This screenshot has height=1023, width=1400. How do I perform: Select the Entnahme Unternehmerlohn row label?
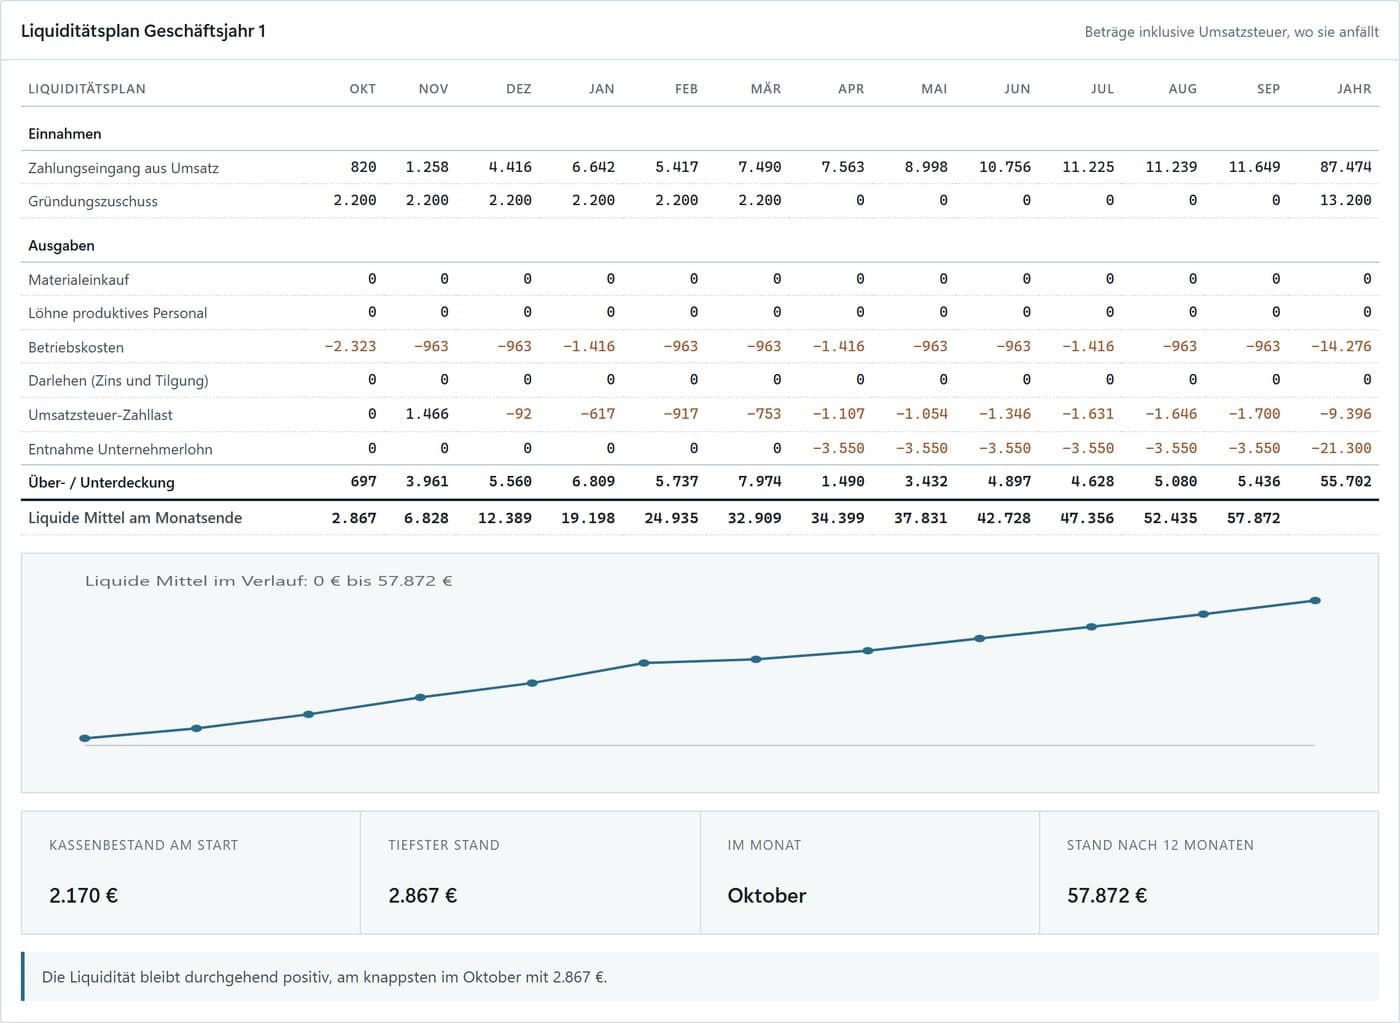120,449
